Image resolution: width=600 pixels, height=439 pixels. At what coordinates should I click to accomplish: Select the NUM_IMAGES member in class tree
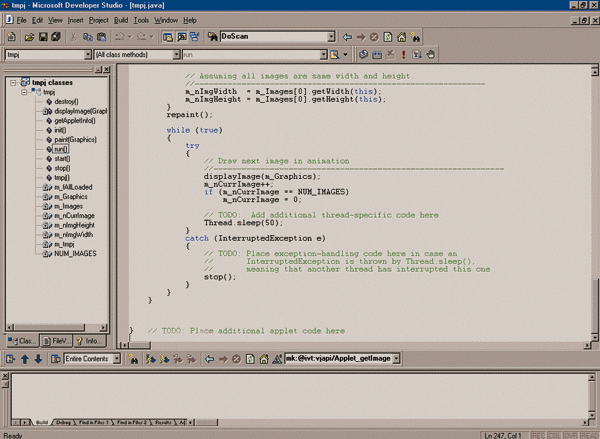[x=75, y=253]
